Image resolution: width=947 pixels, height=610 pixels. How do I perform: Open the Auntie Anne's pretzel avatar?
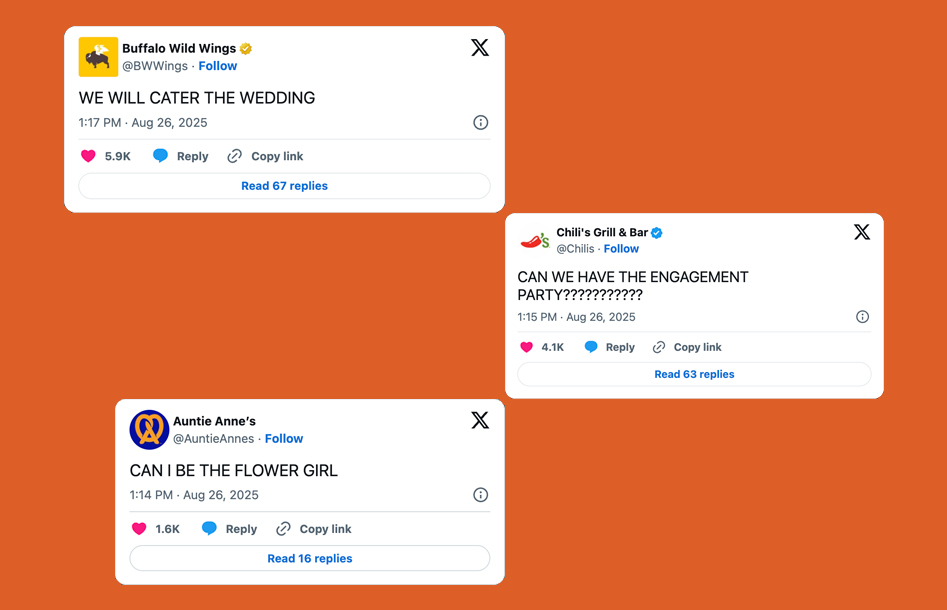click(149, 430)
